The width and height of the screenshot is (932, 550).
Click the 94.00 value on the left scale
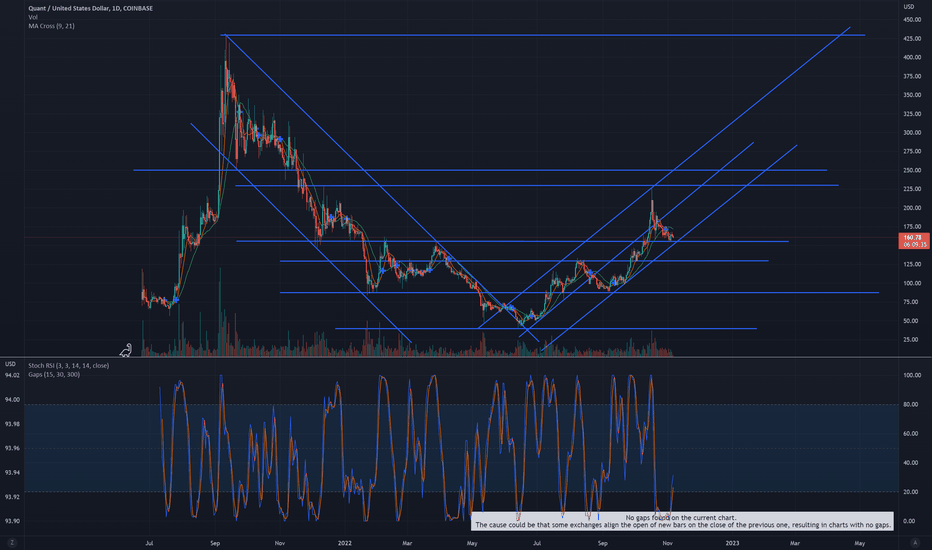12,400
